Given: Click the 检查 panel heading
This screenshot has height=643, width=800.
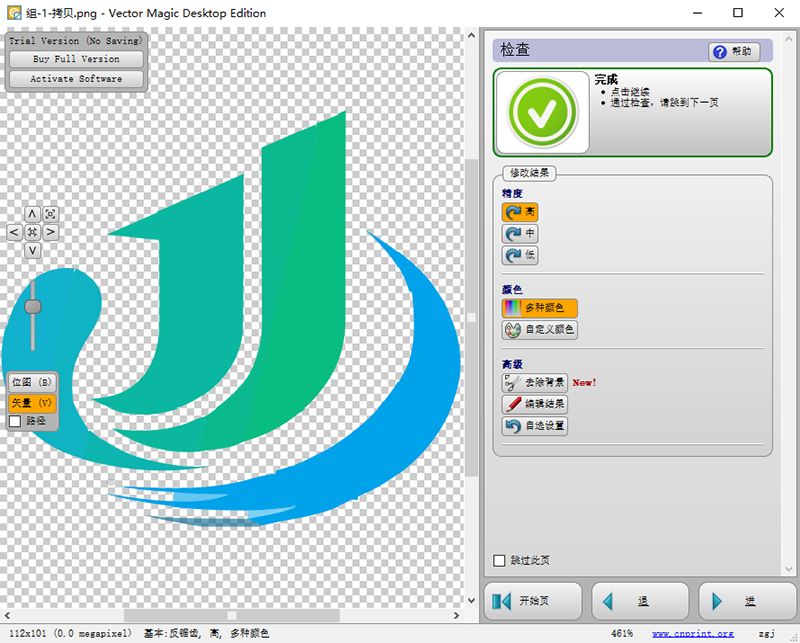Looking at the screenshot, I should pos(515,50).
